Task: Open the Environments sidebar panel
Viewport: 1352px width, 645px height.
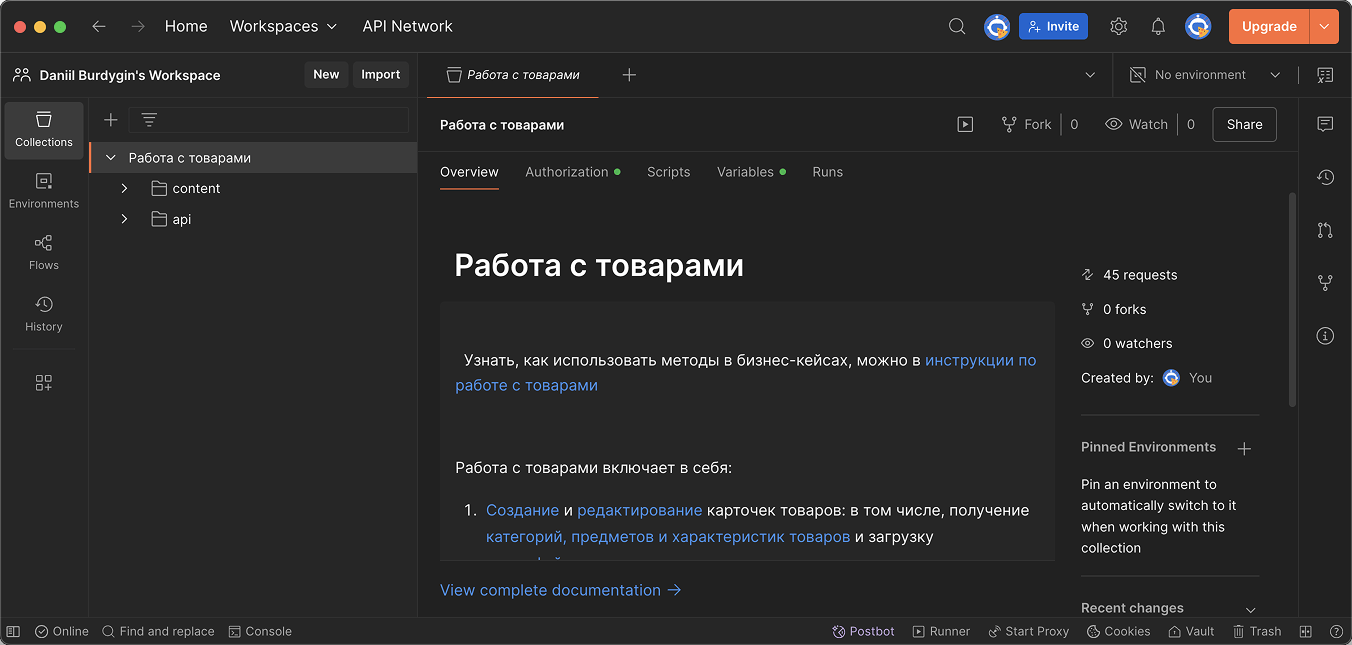Action: [43, 190]
